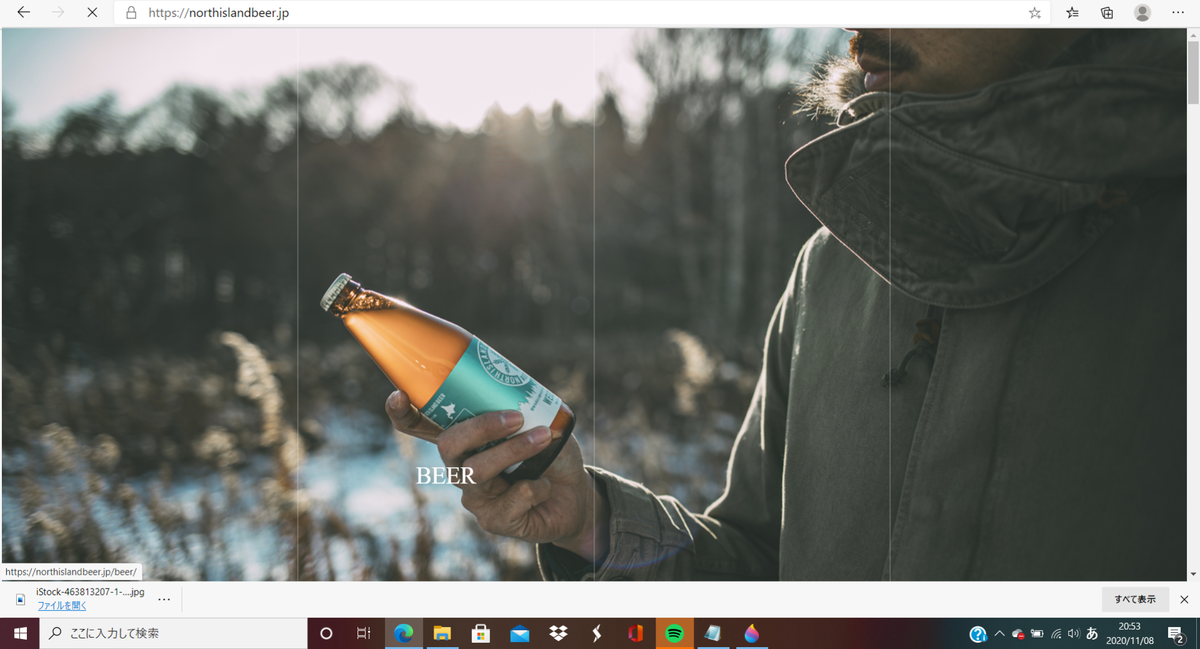Click the lock icon for site information

click(131, 13)
